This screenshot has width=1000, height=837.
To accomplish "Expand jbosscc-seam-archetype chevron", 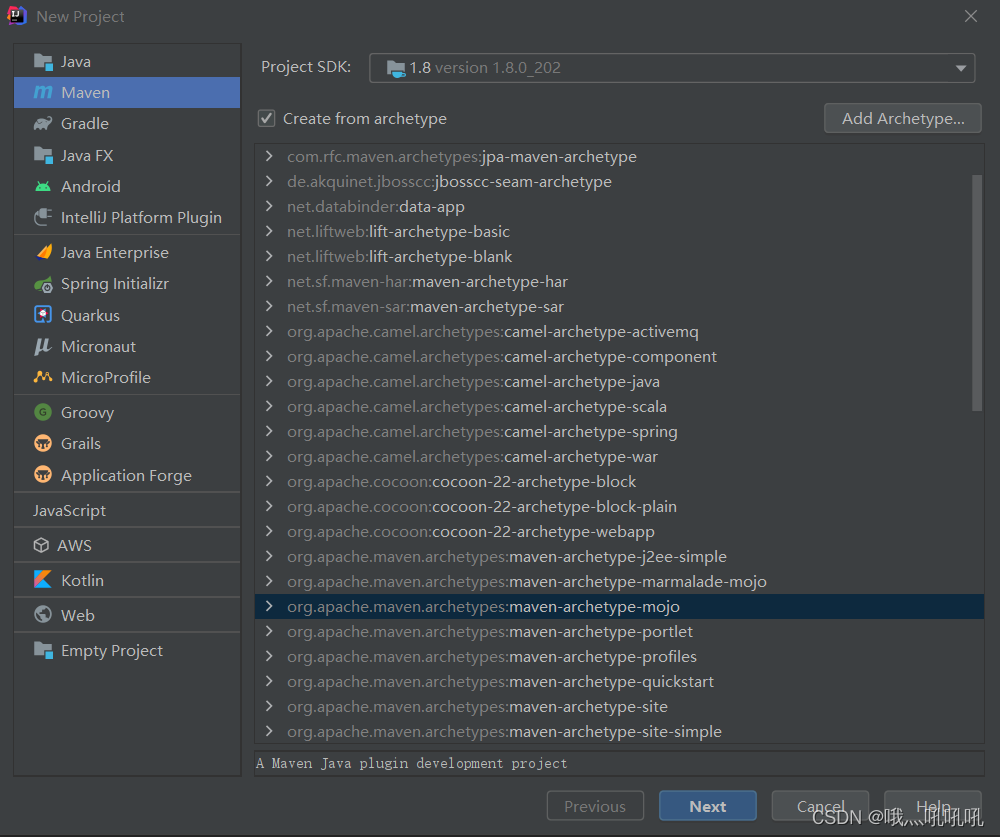I will [x=269, y=181].
